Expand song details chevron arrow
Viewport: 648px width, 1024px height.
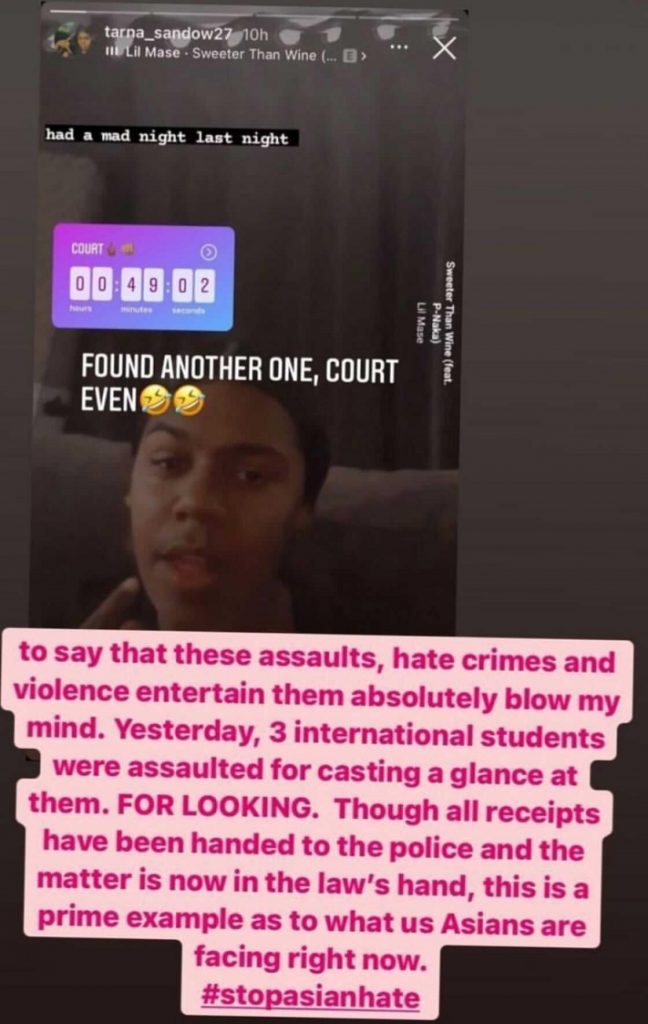pyautogui.click(x=364, y=56)
